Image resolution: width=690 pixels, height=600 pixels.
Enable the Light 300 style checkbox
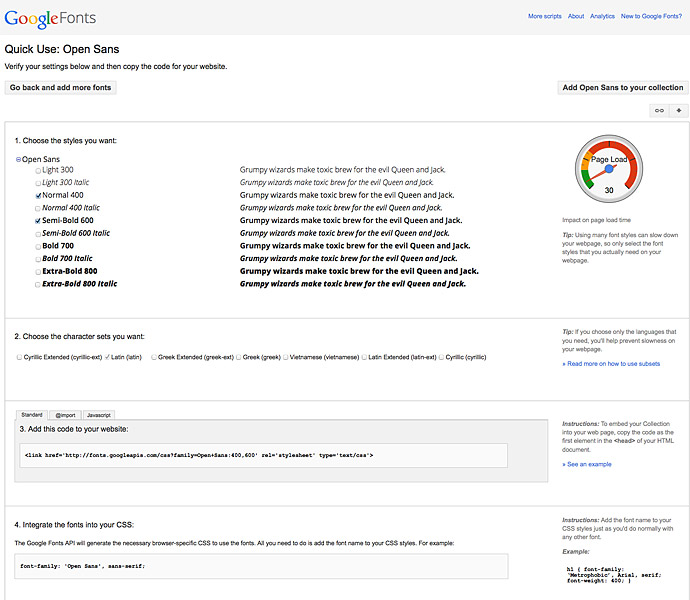click(38, 171)
